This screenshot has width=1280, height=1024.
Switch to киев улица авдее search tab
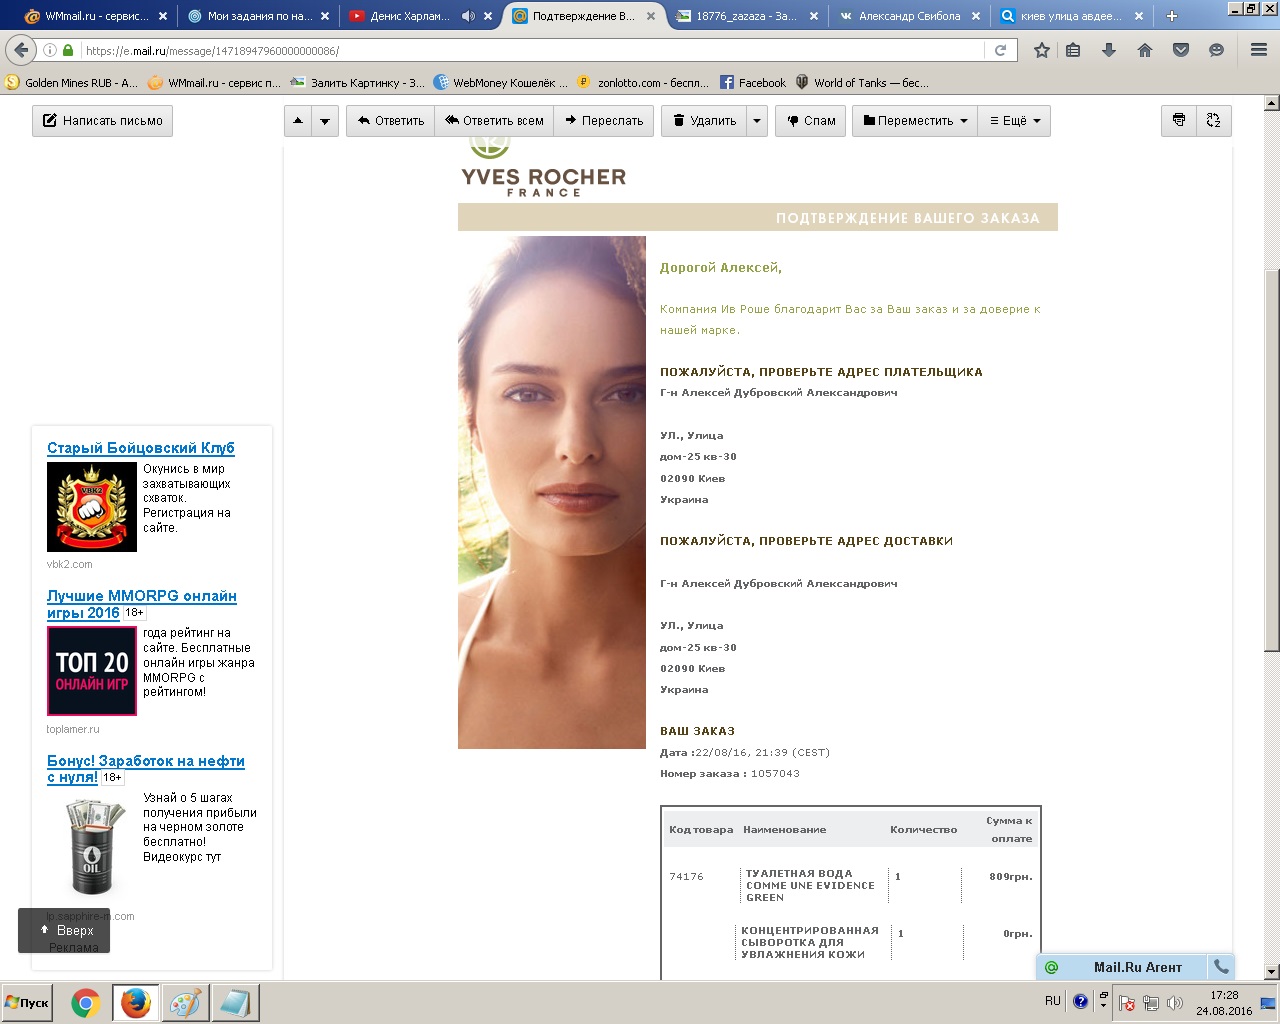click(1070, 16)
